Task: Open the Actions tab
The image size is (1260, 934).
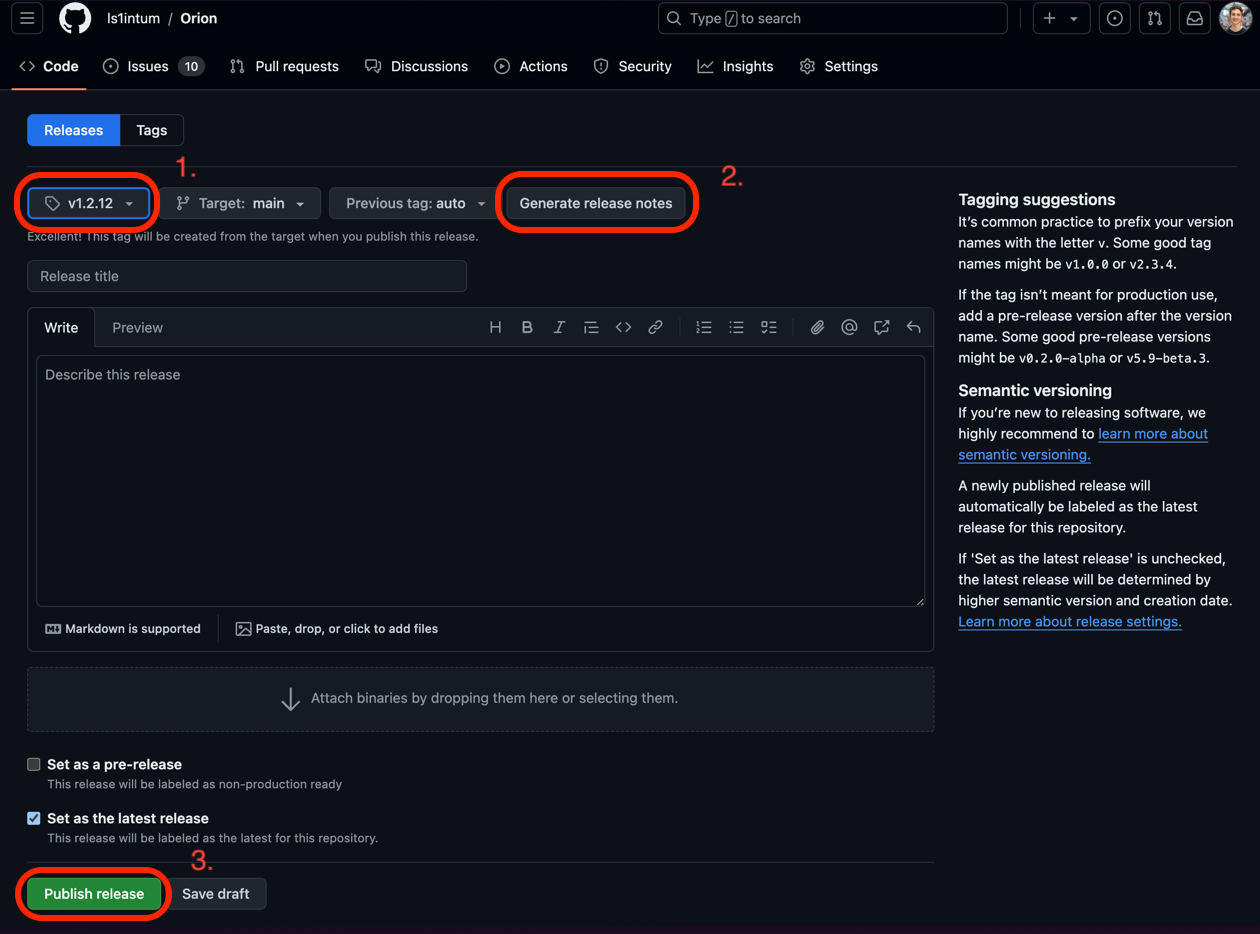Action: click(531, 66)
